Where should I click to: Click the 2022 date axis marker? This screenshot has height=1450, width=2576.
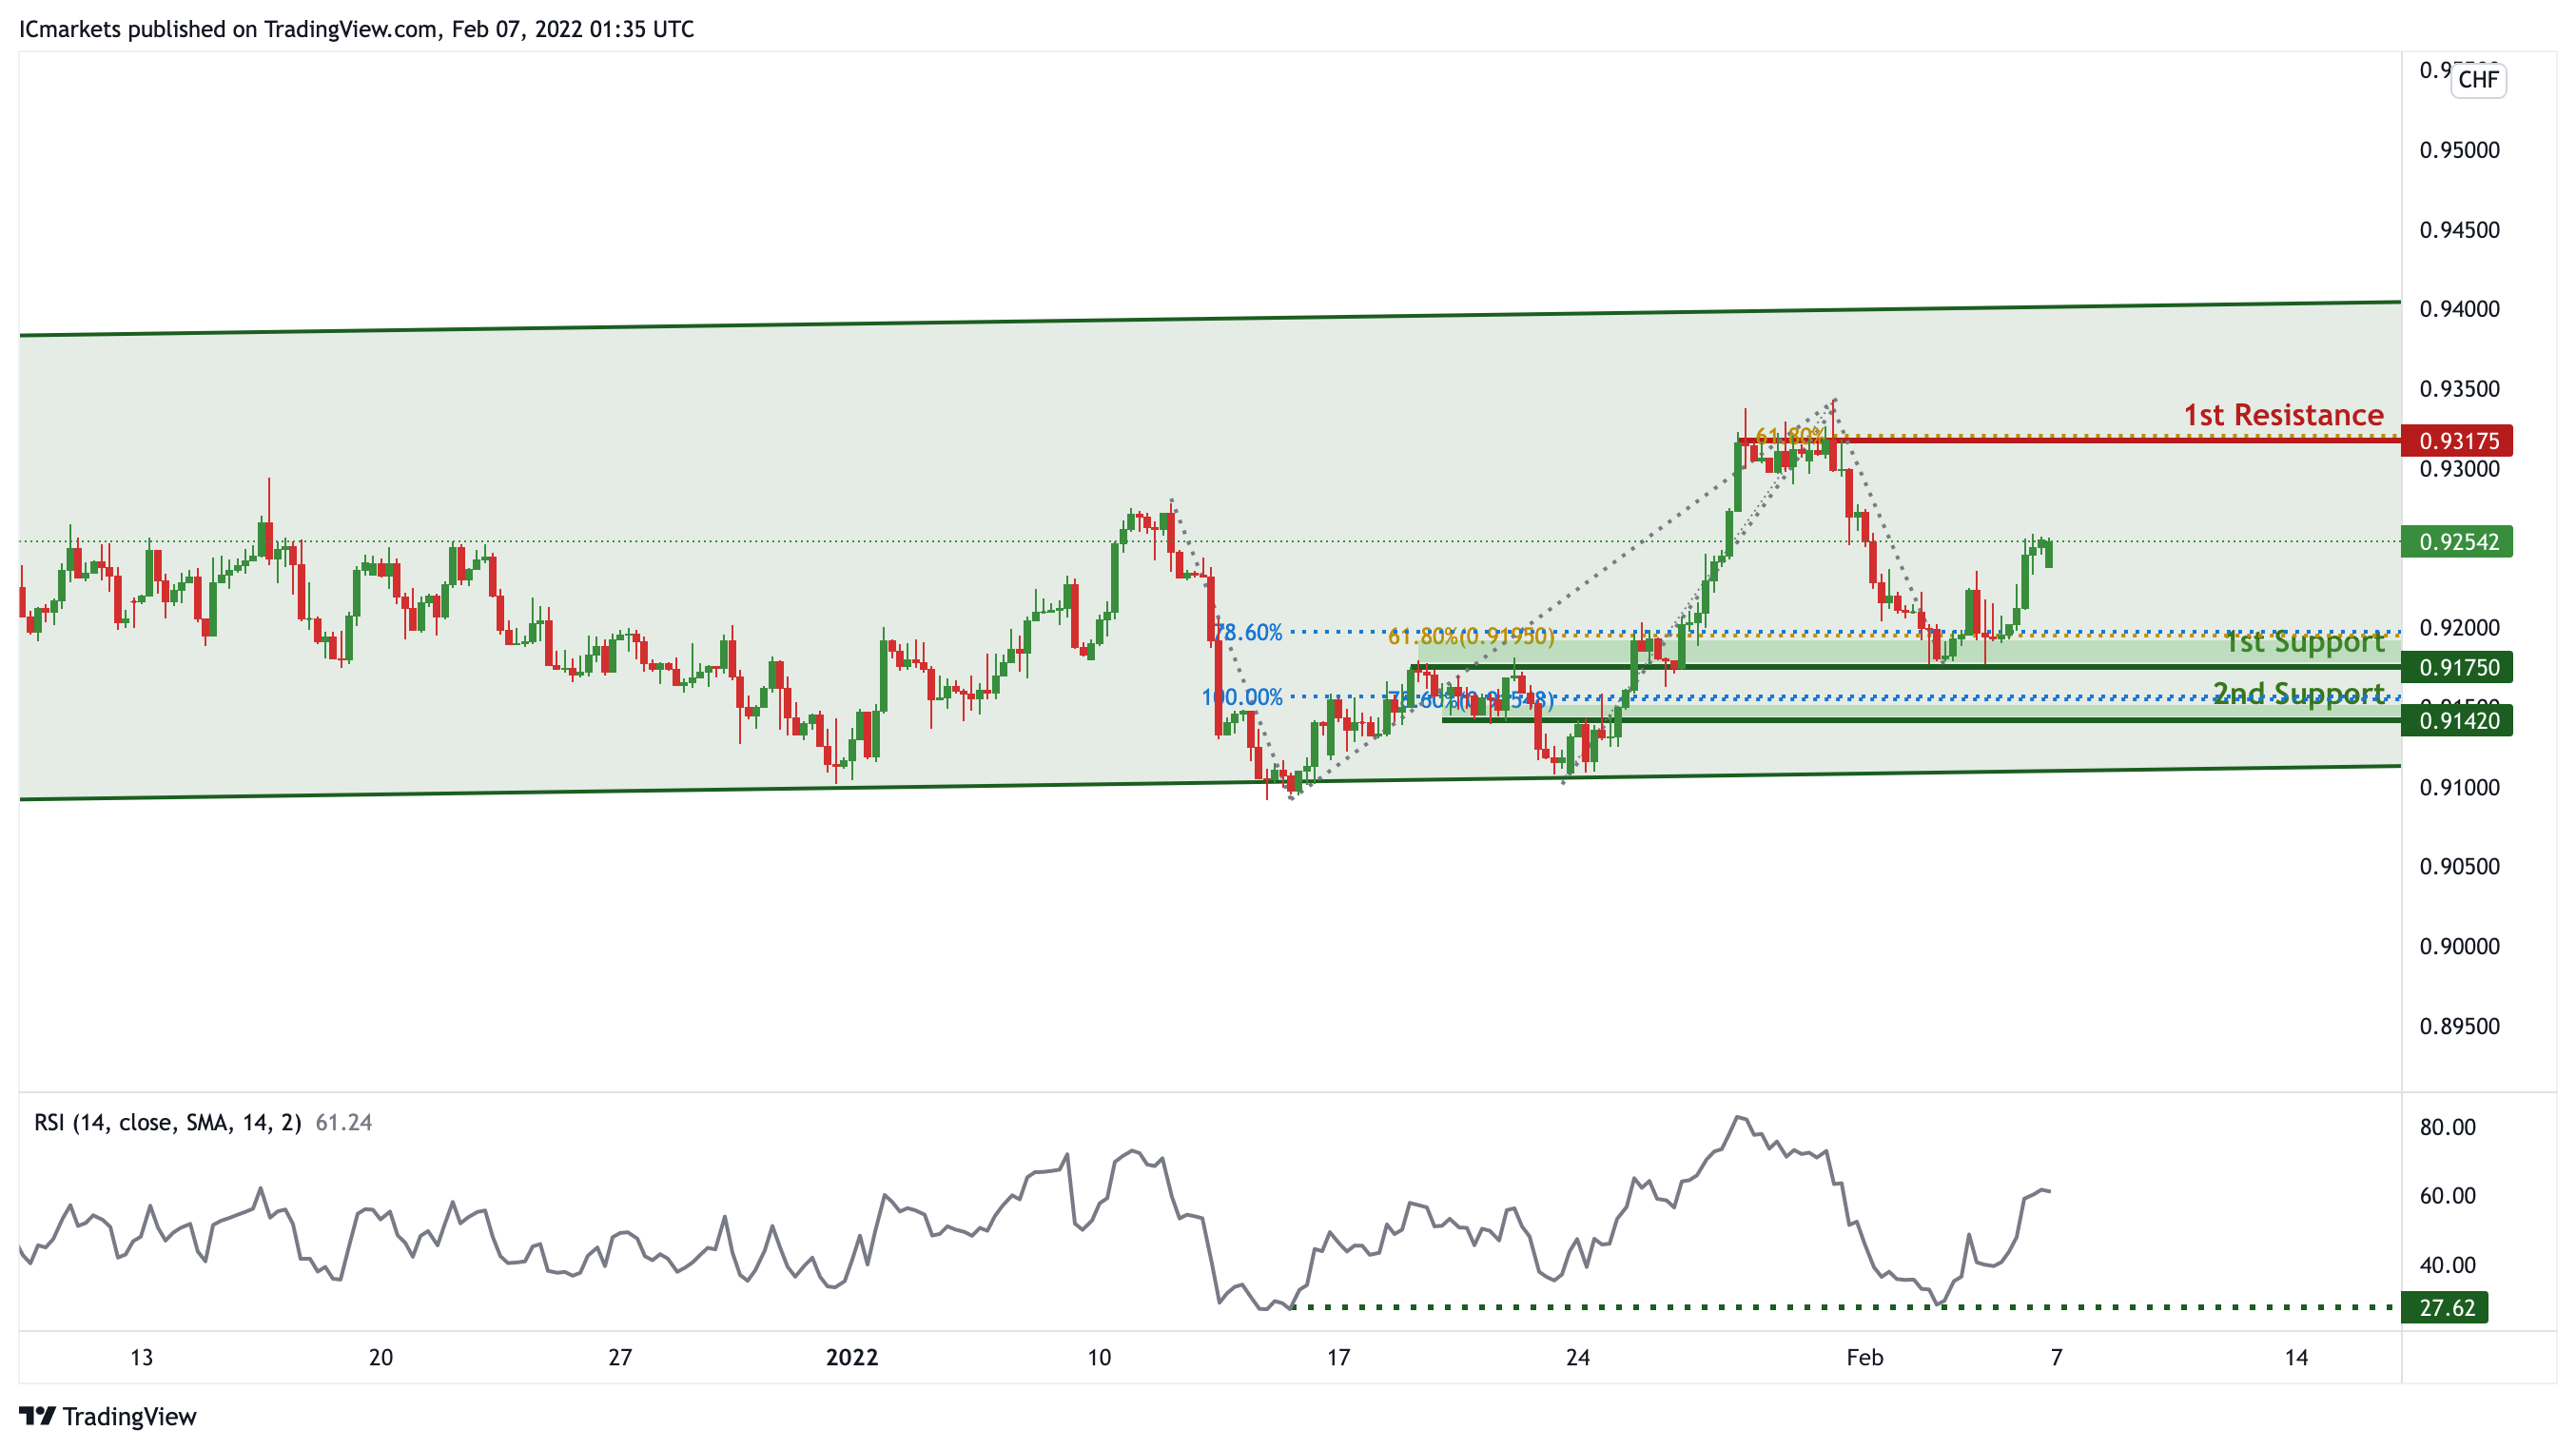pos(851,1358)
